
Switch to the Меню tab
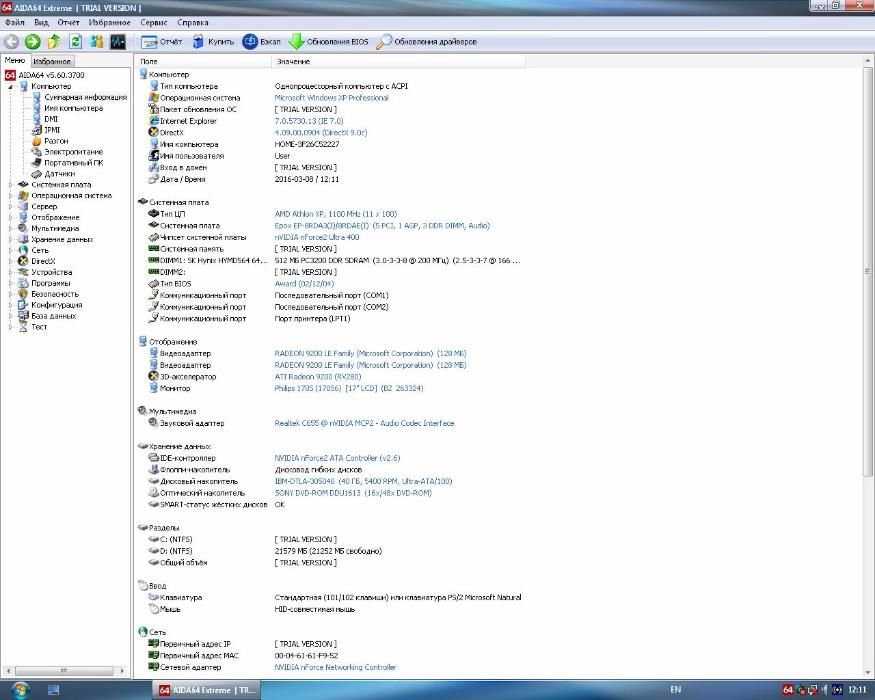(15, 60)
